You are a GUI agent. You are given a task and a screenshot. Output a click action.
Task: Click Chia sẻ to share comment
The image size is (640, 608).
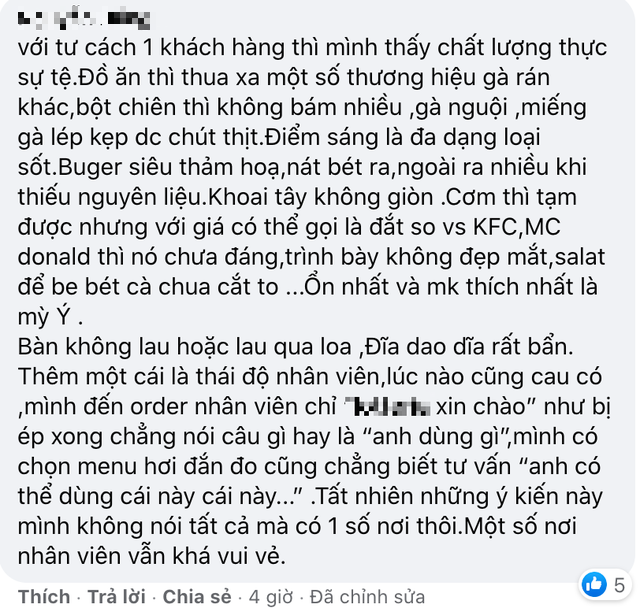(197, 597)
